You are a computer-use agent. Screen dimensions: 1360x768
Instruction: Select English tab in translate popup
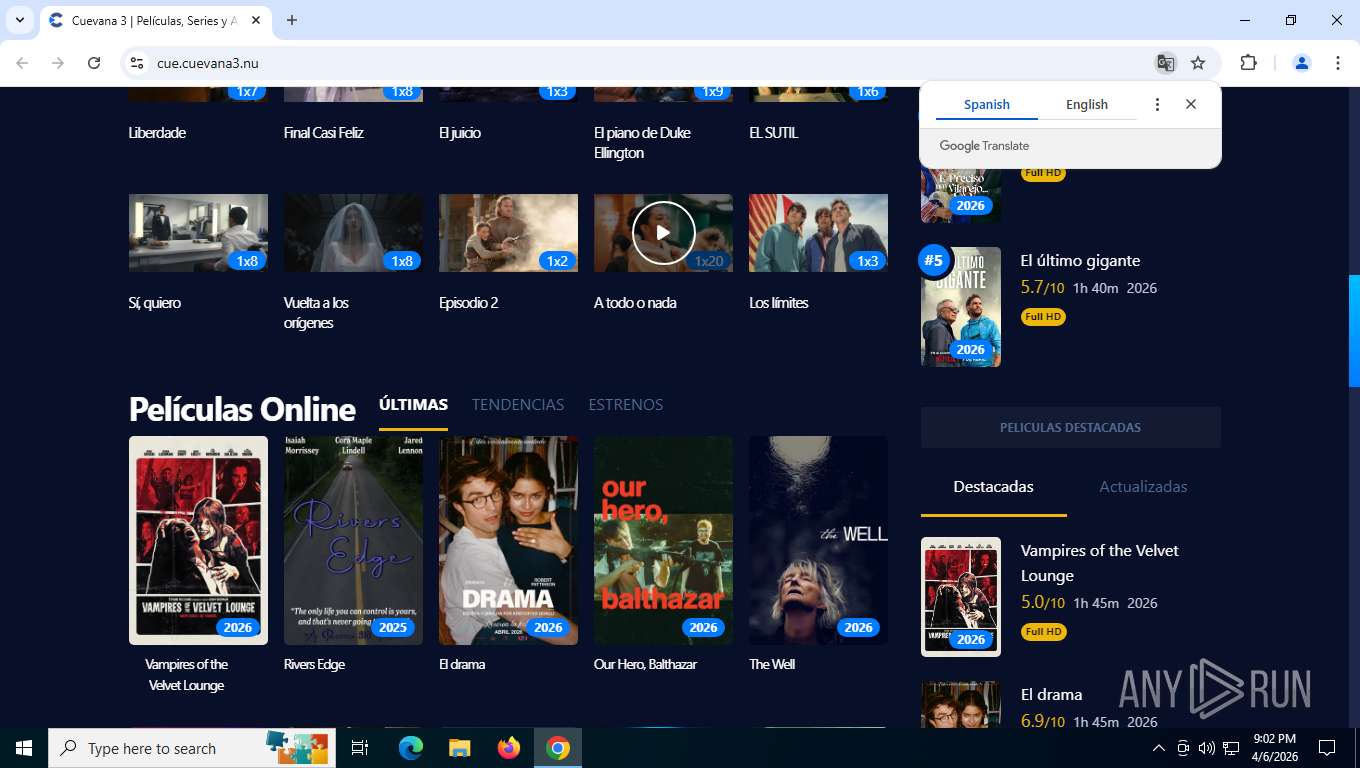point(1087,104)
